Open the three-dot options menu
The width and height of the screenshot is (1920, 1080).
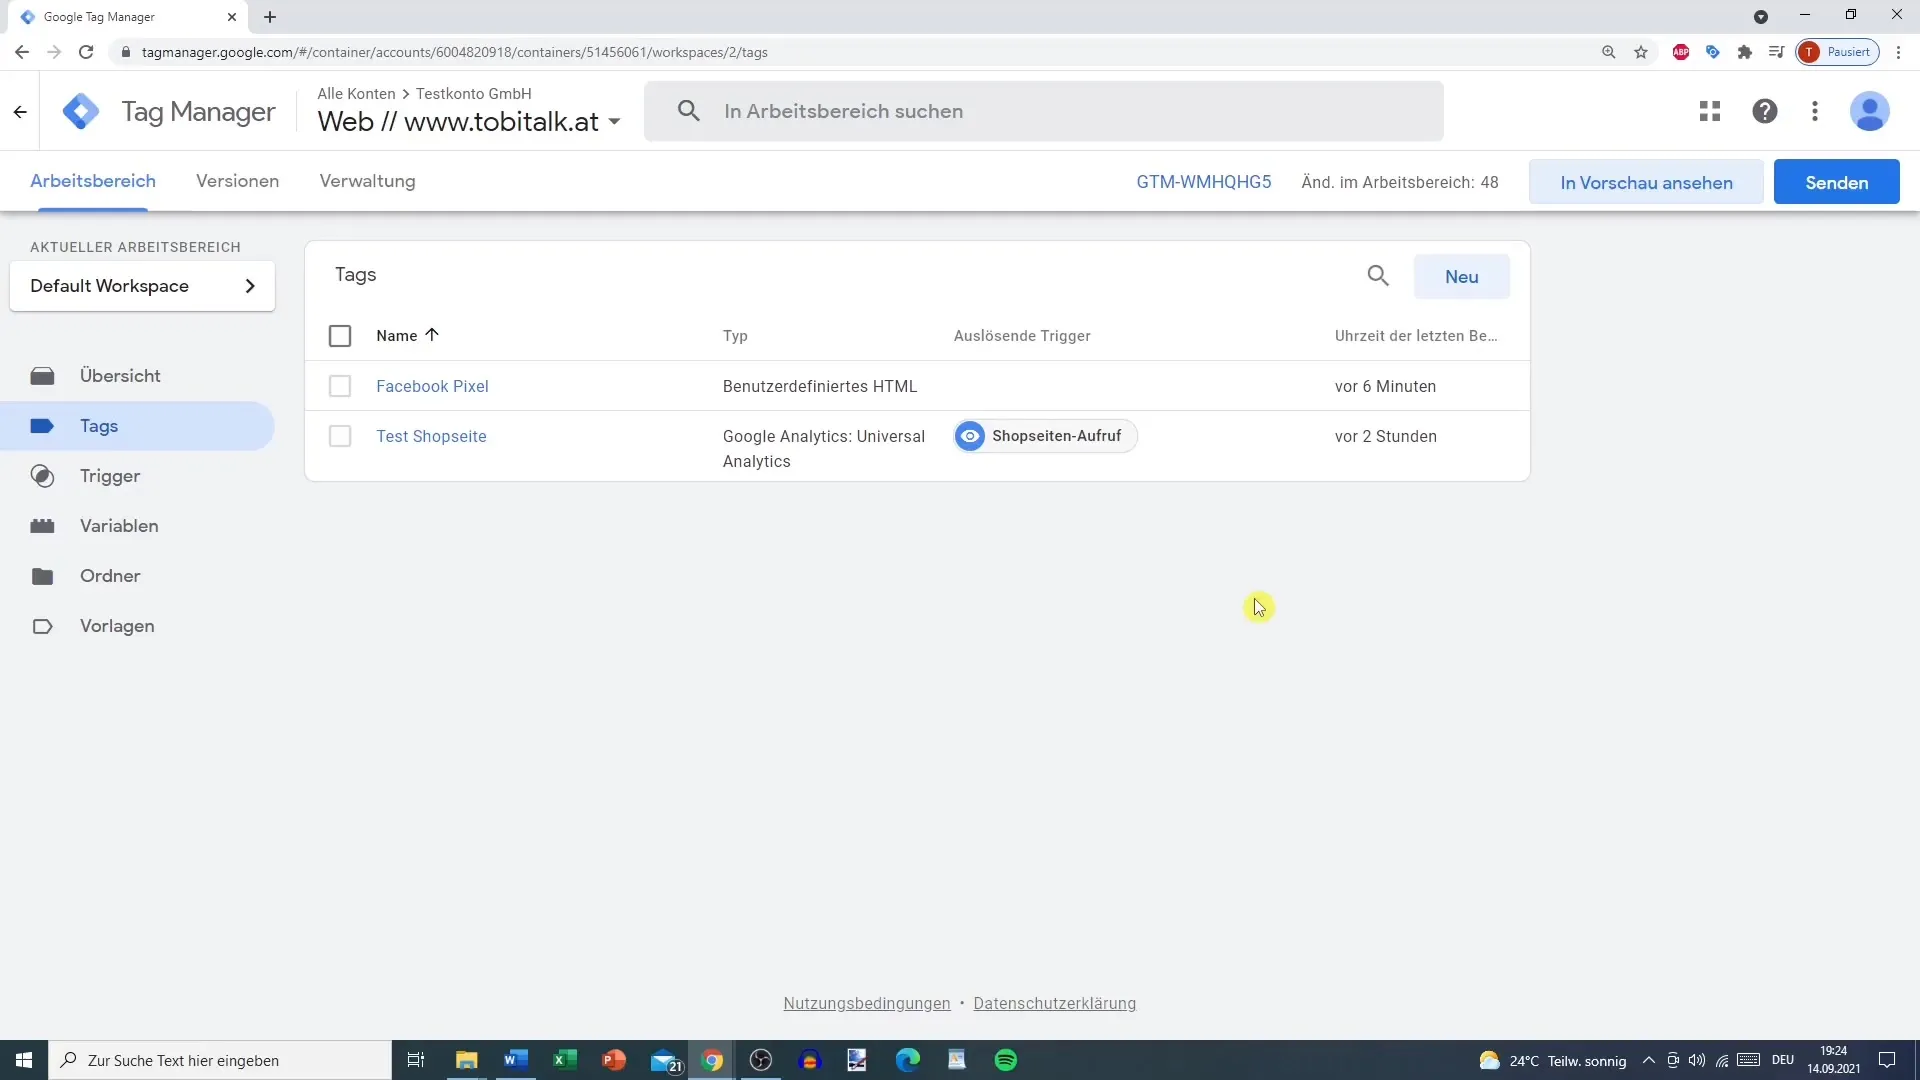[x=1815, y=109]
